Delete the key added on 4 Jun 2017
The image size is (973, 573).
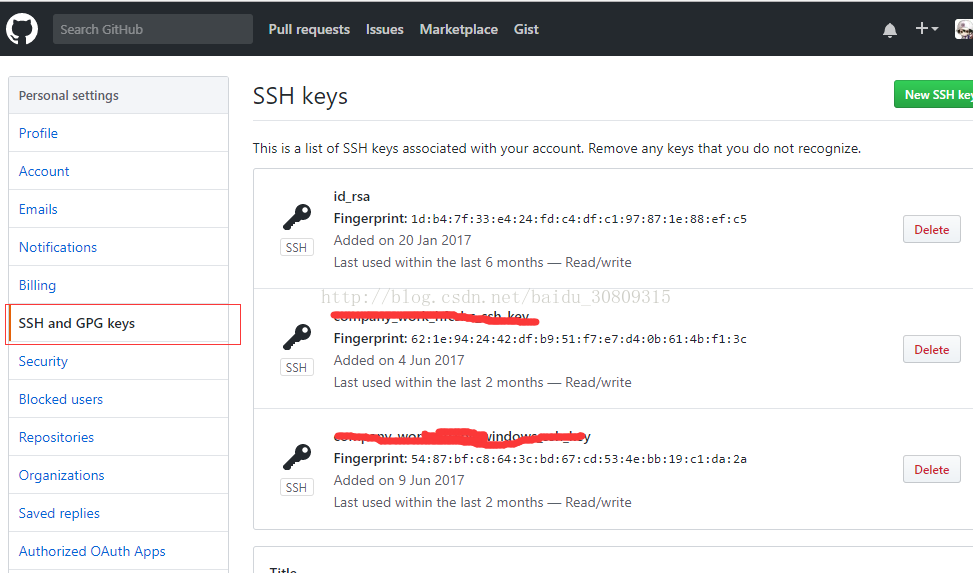click(931, 350)
